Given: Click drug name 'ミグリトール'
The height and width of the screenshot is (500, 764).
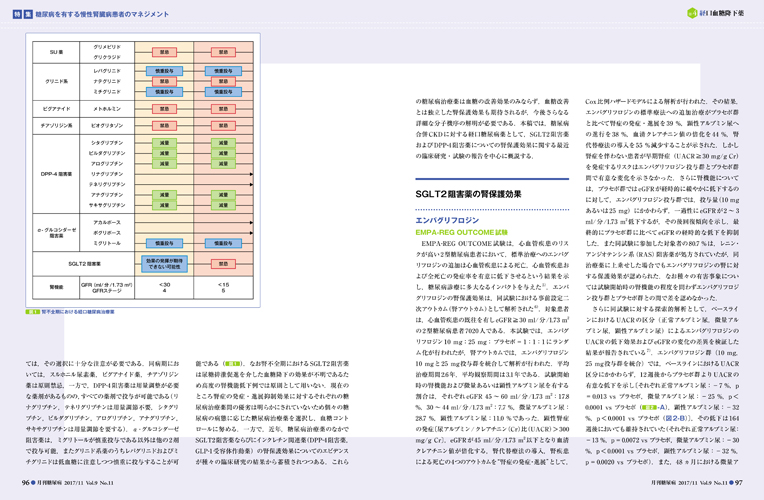Looking at the screenshot, I should click(x=107, y=243).
